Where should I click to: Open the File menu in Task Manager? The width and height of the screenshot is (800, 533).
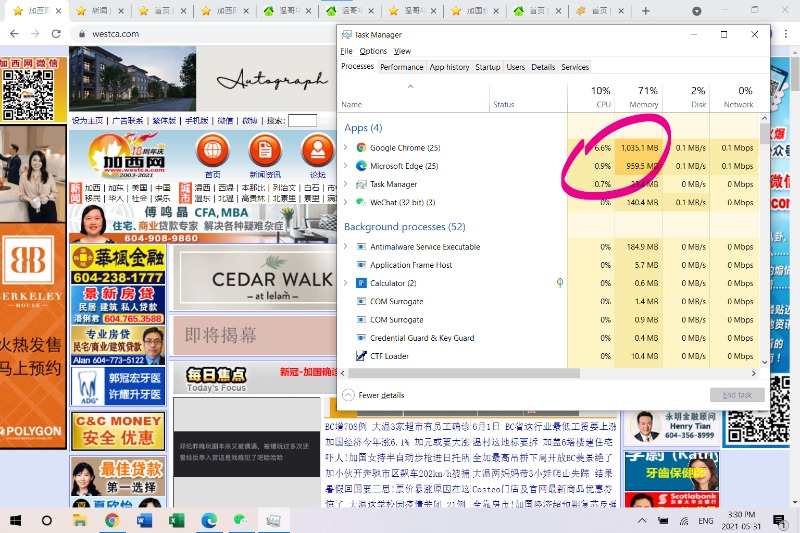click(346, 51)
